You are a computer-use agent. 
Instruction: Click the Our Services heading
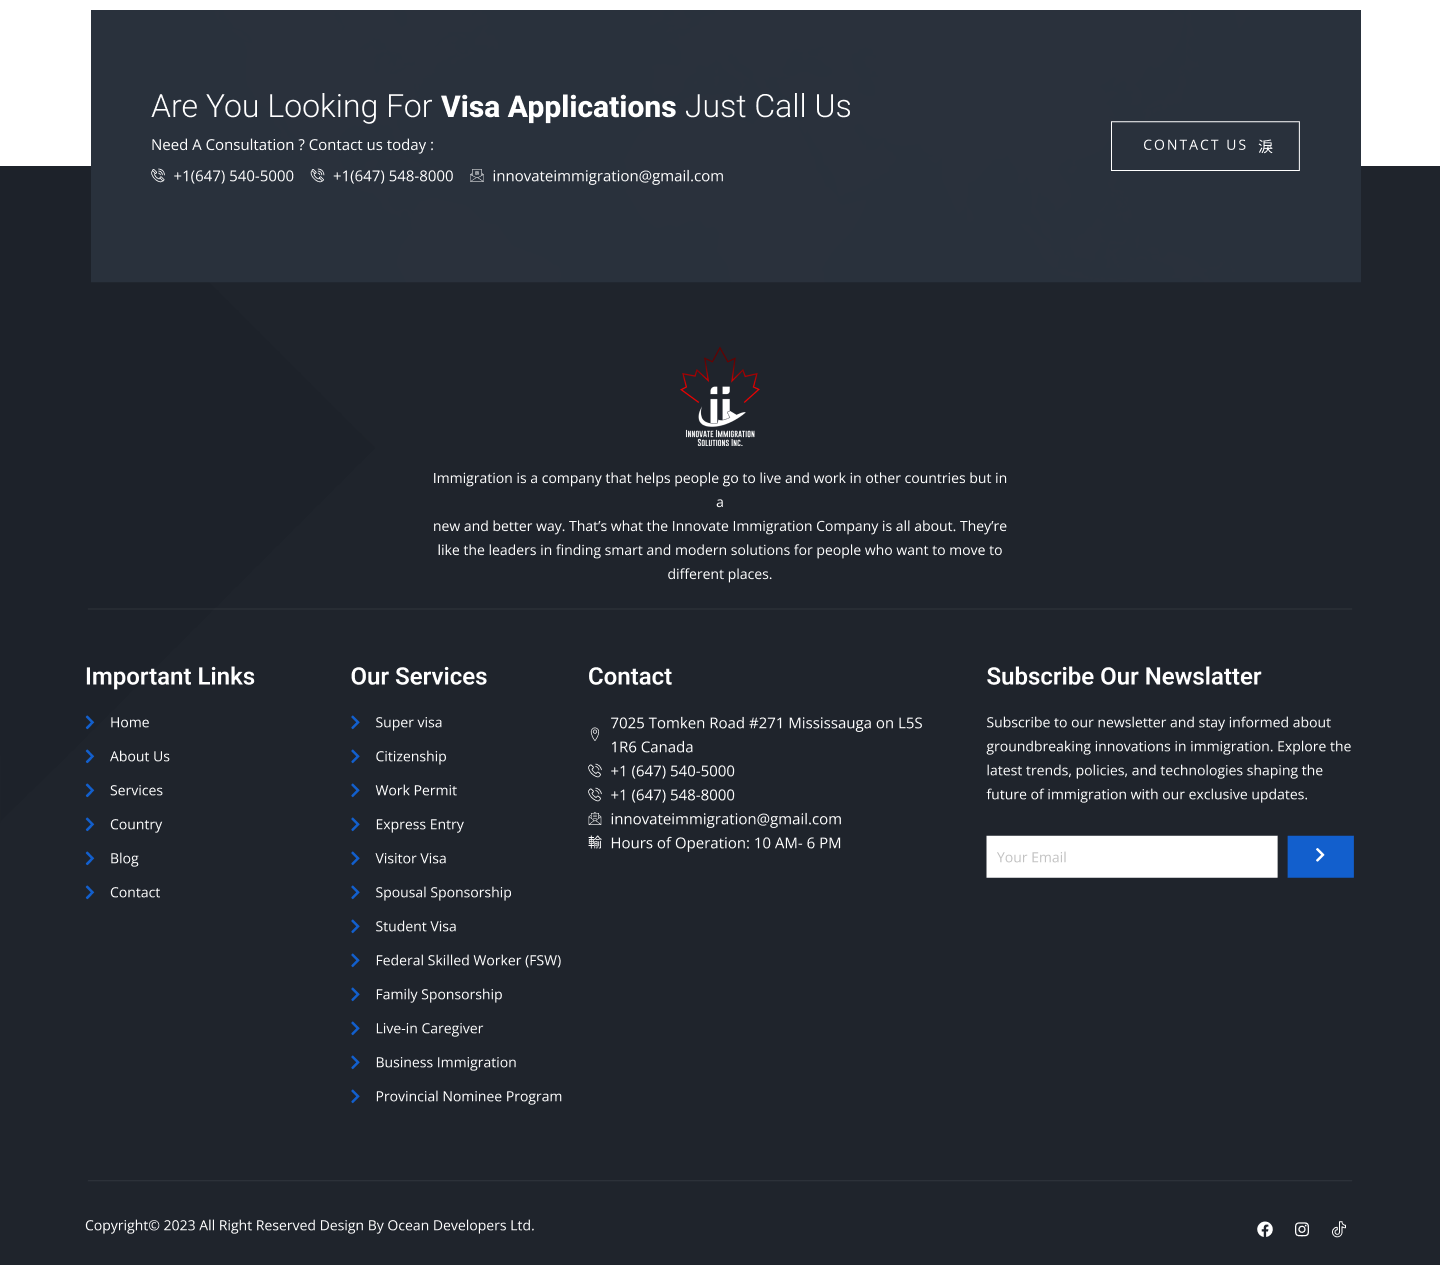(419, 676)
